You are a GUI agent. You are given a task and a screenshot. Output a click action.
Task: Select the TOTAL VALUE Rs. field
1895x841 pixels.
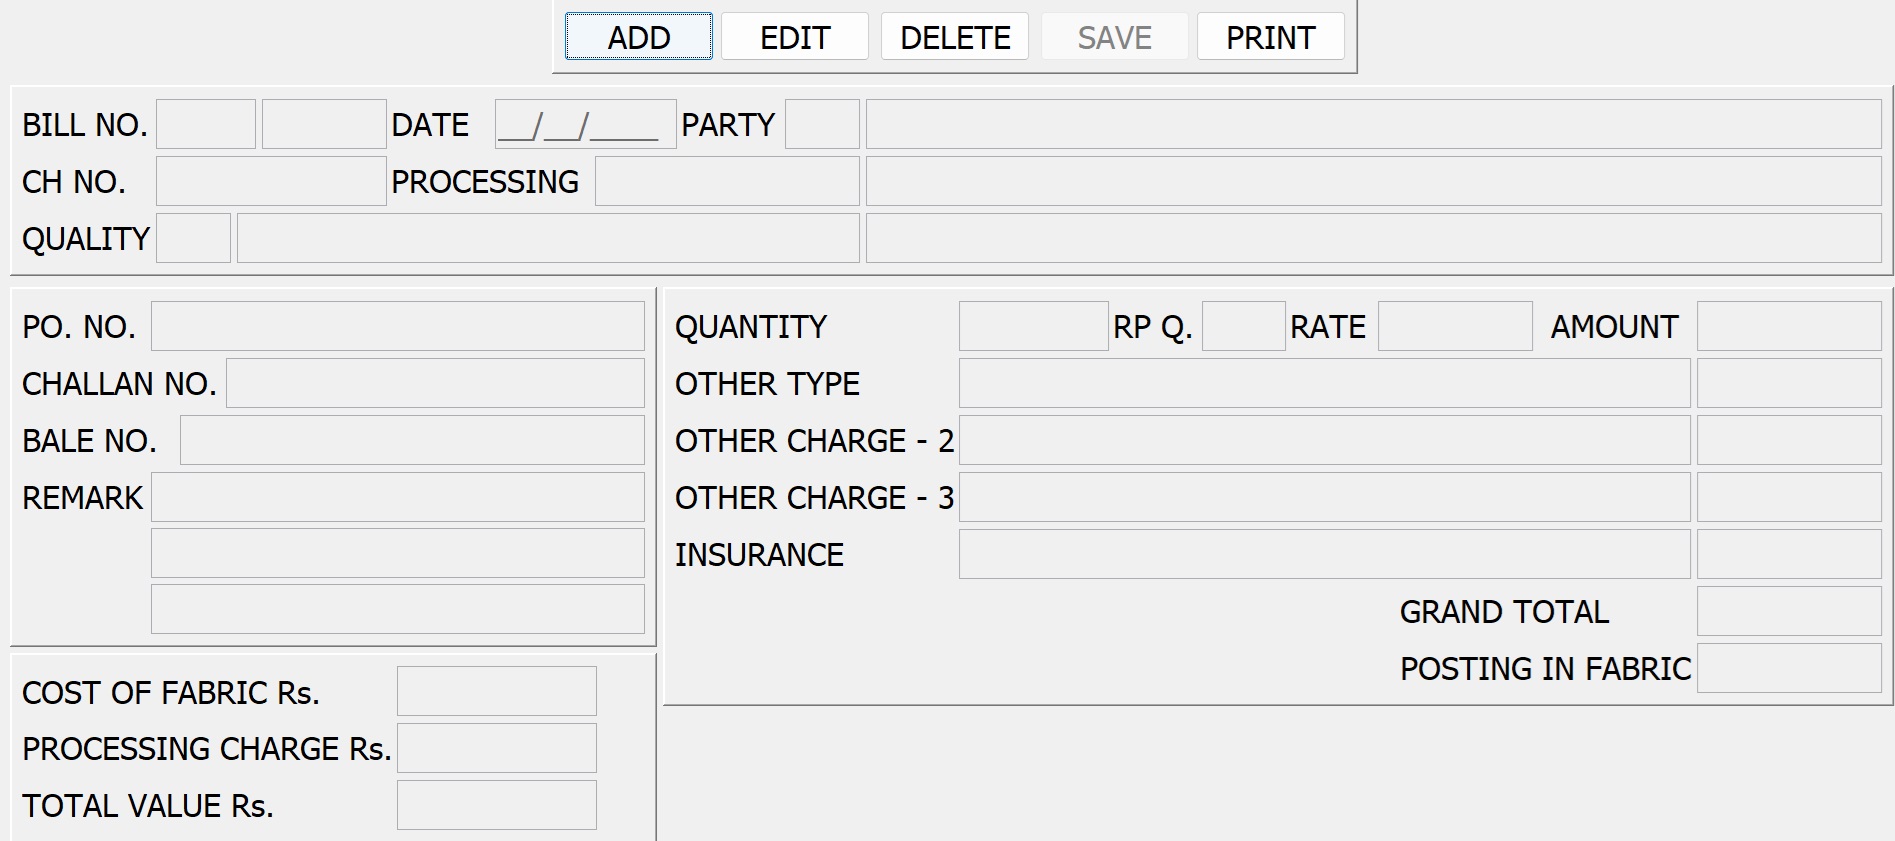(496, 806)
